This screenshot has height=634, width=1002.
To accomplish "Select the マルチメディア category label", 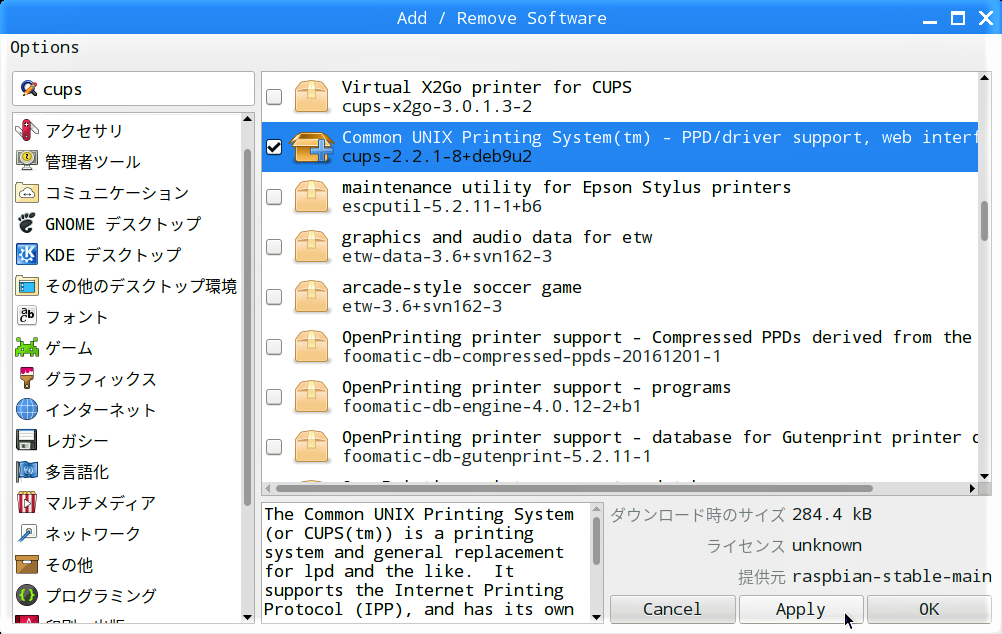I will pos(100,503).
